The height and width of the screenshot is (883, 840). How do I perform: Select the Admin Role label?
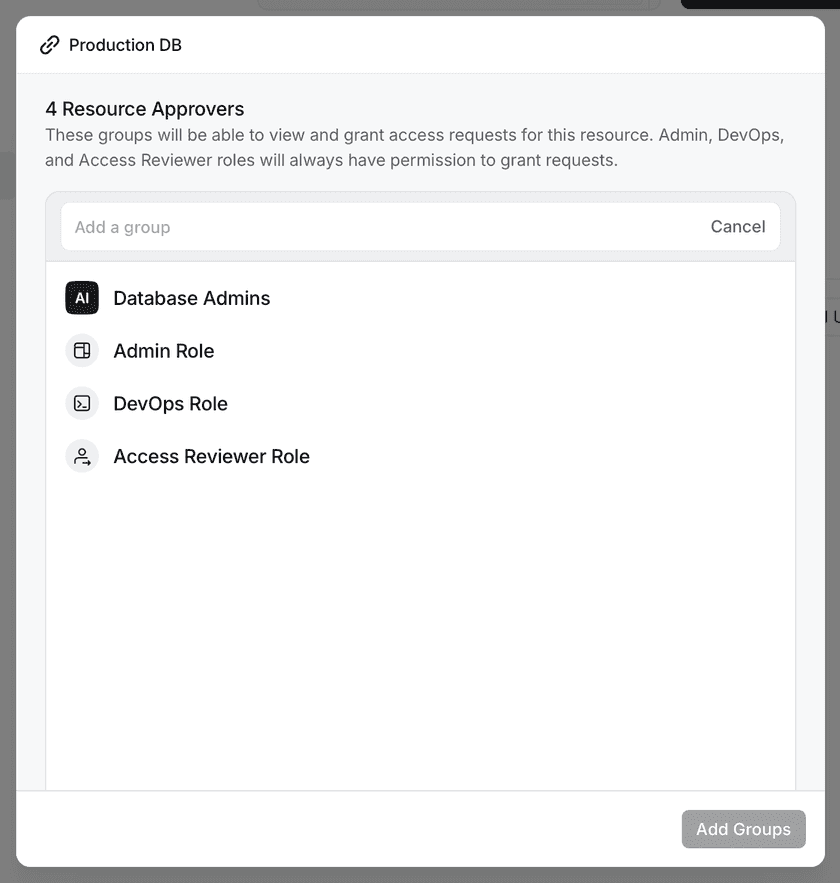[x=164, y=351]
